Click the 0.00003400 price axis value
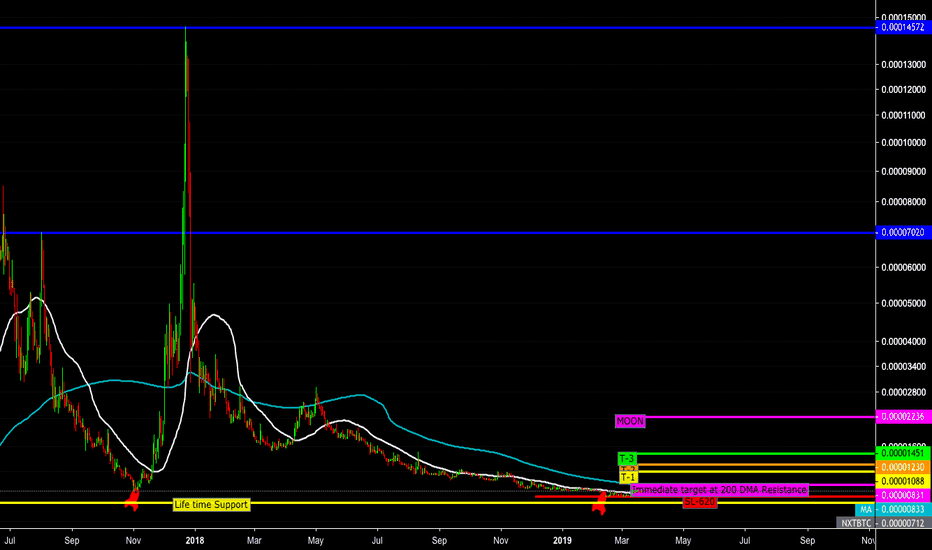This screenshot has width=932, height=550. click(x=903, y=367)
